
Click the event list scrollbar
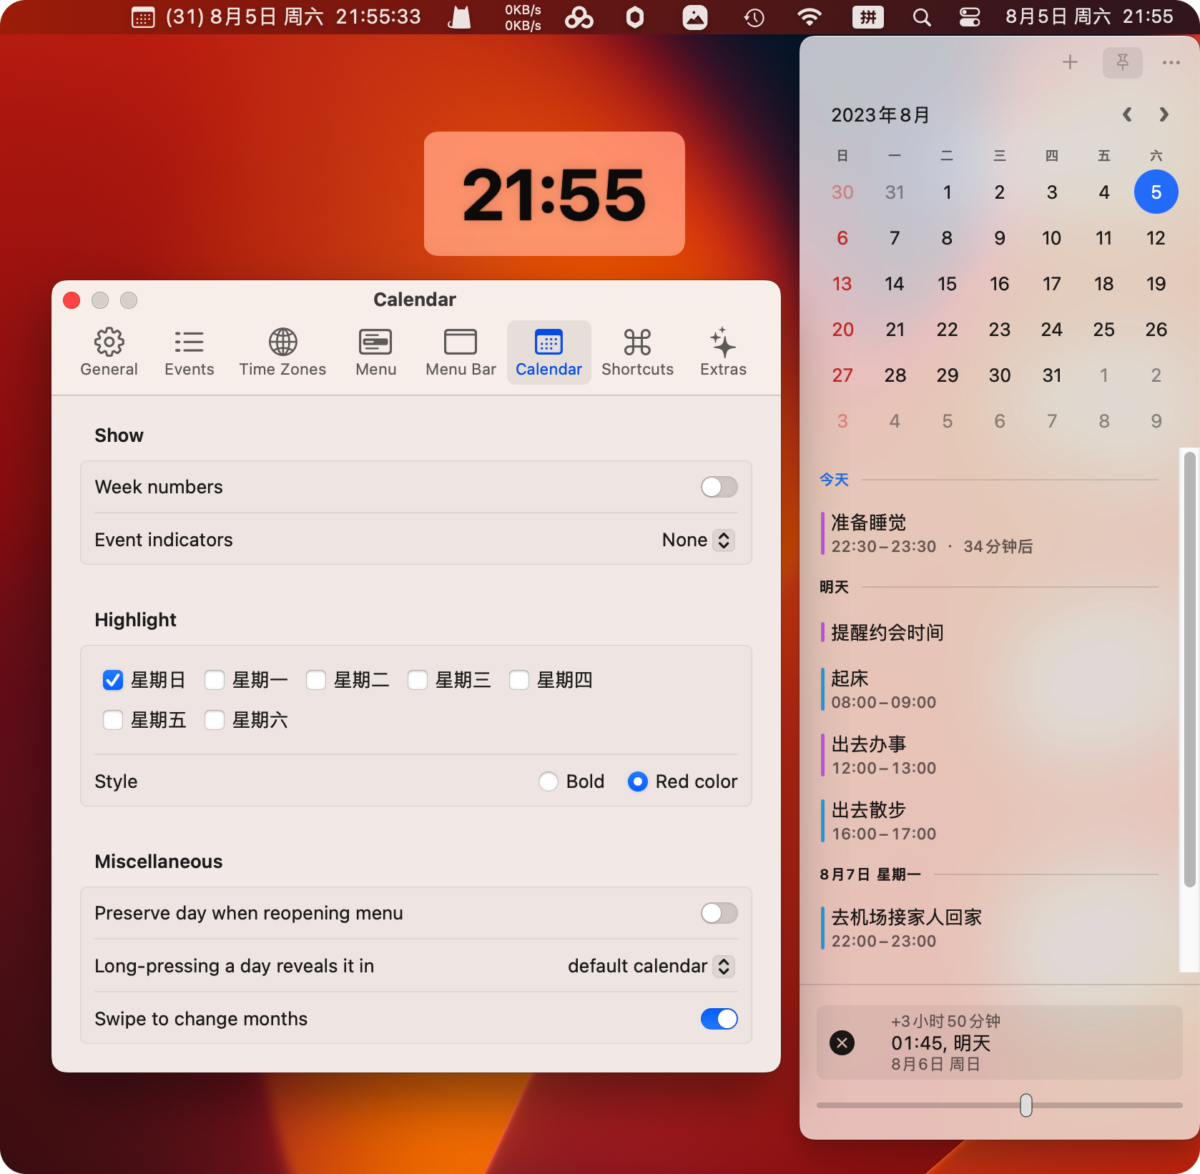(1189, 671)
